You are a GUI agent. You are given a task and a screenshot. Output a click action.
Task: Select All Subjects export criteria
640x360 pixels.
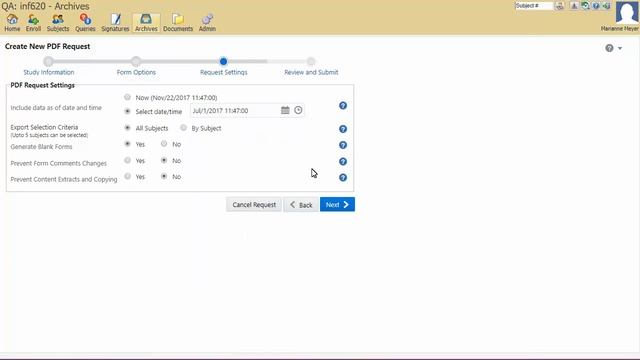tap(127, 128)
